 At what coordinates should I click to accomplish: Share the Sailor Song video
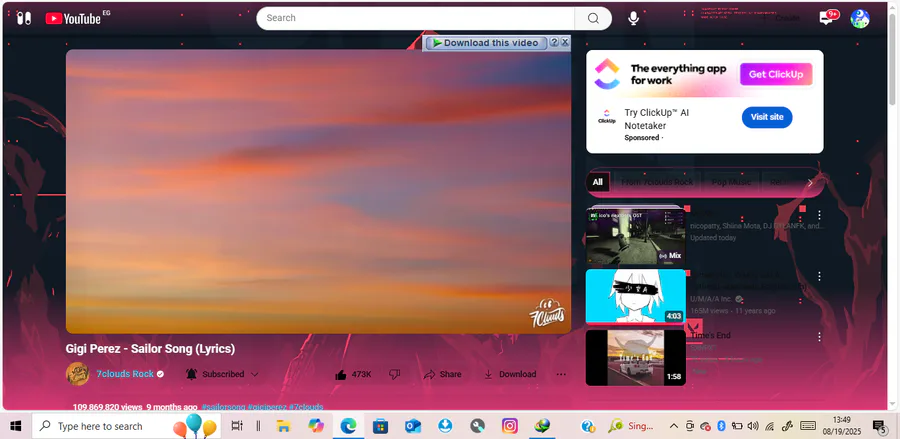pos(442,374)
